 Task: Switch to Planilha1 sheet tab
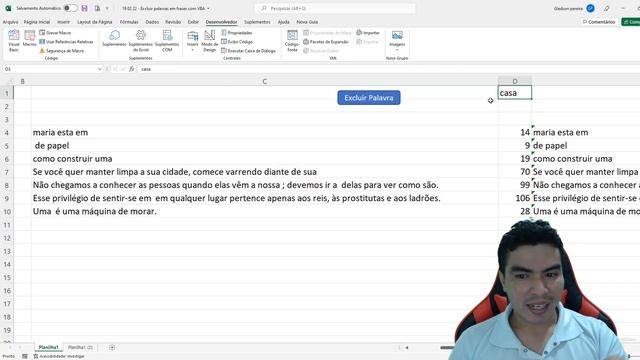pos(49,347)
